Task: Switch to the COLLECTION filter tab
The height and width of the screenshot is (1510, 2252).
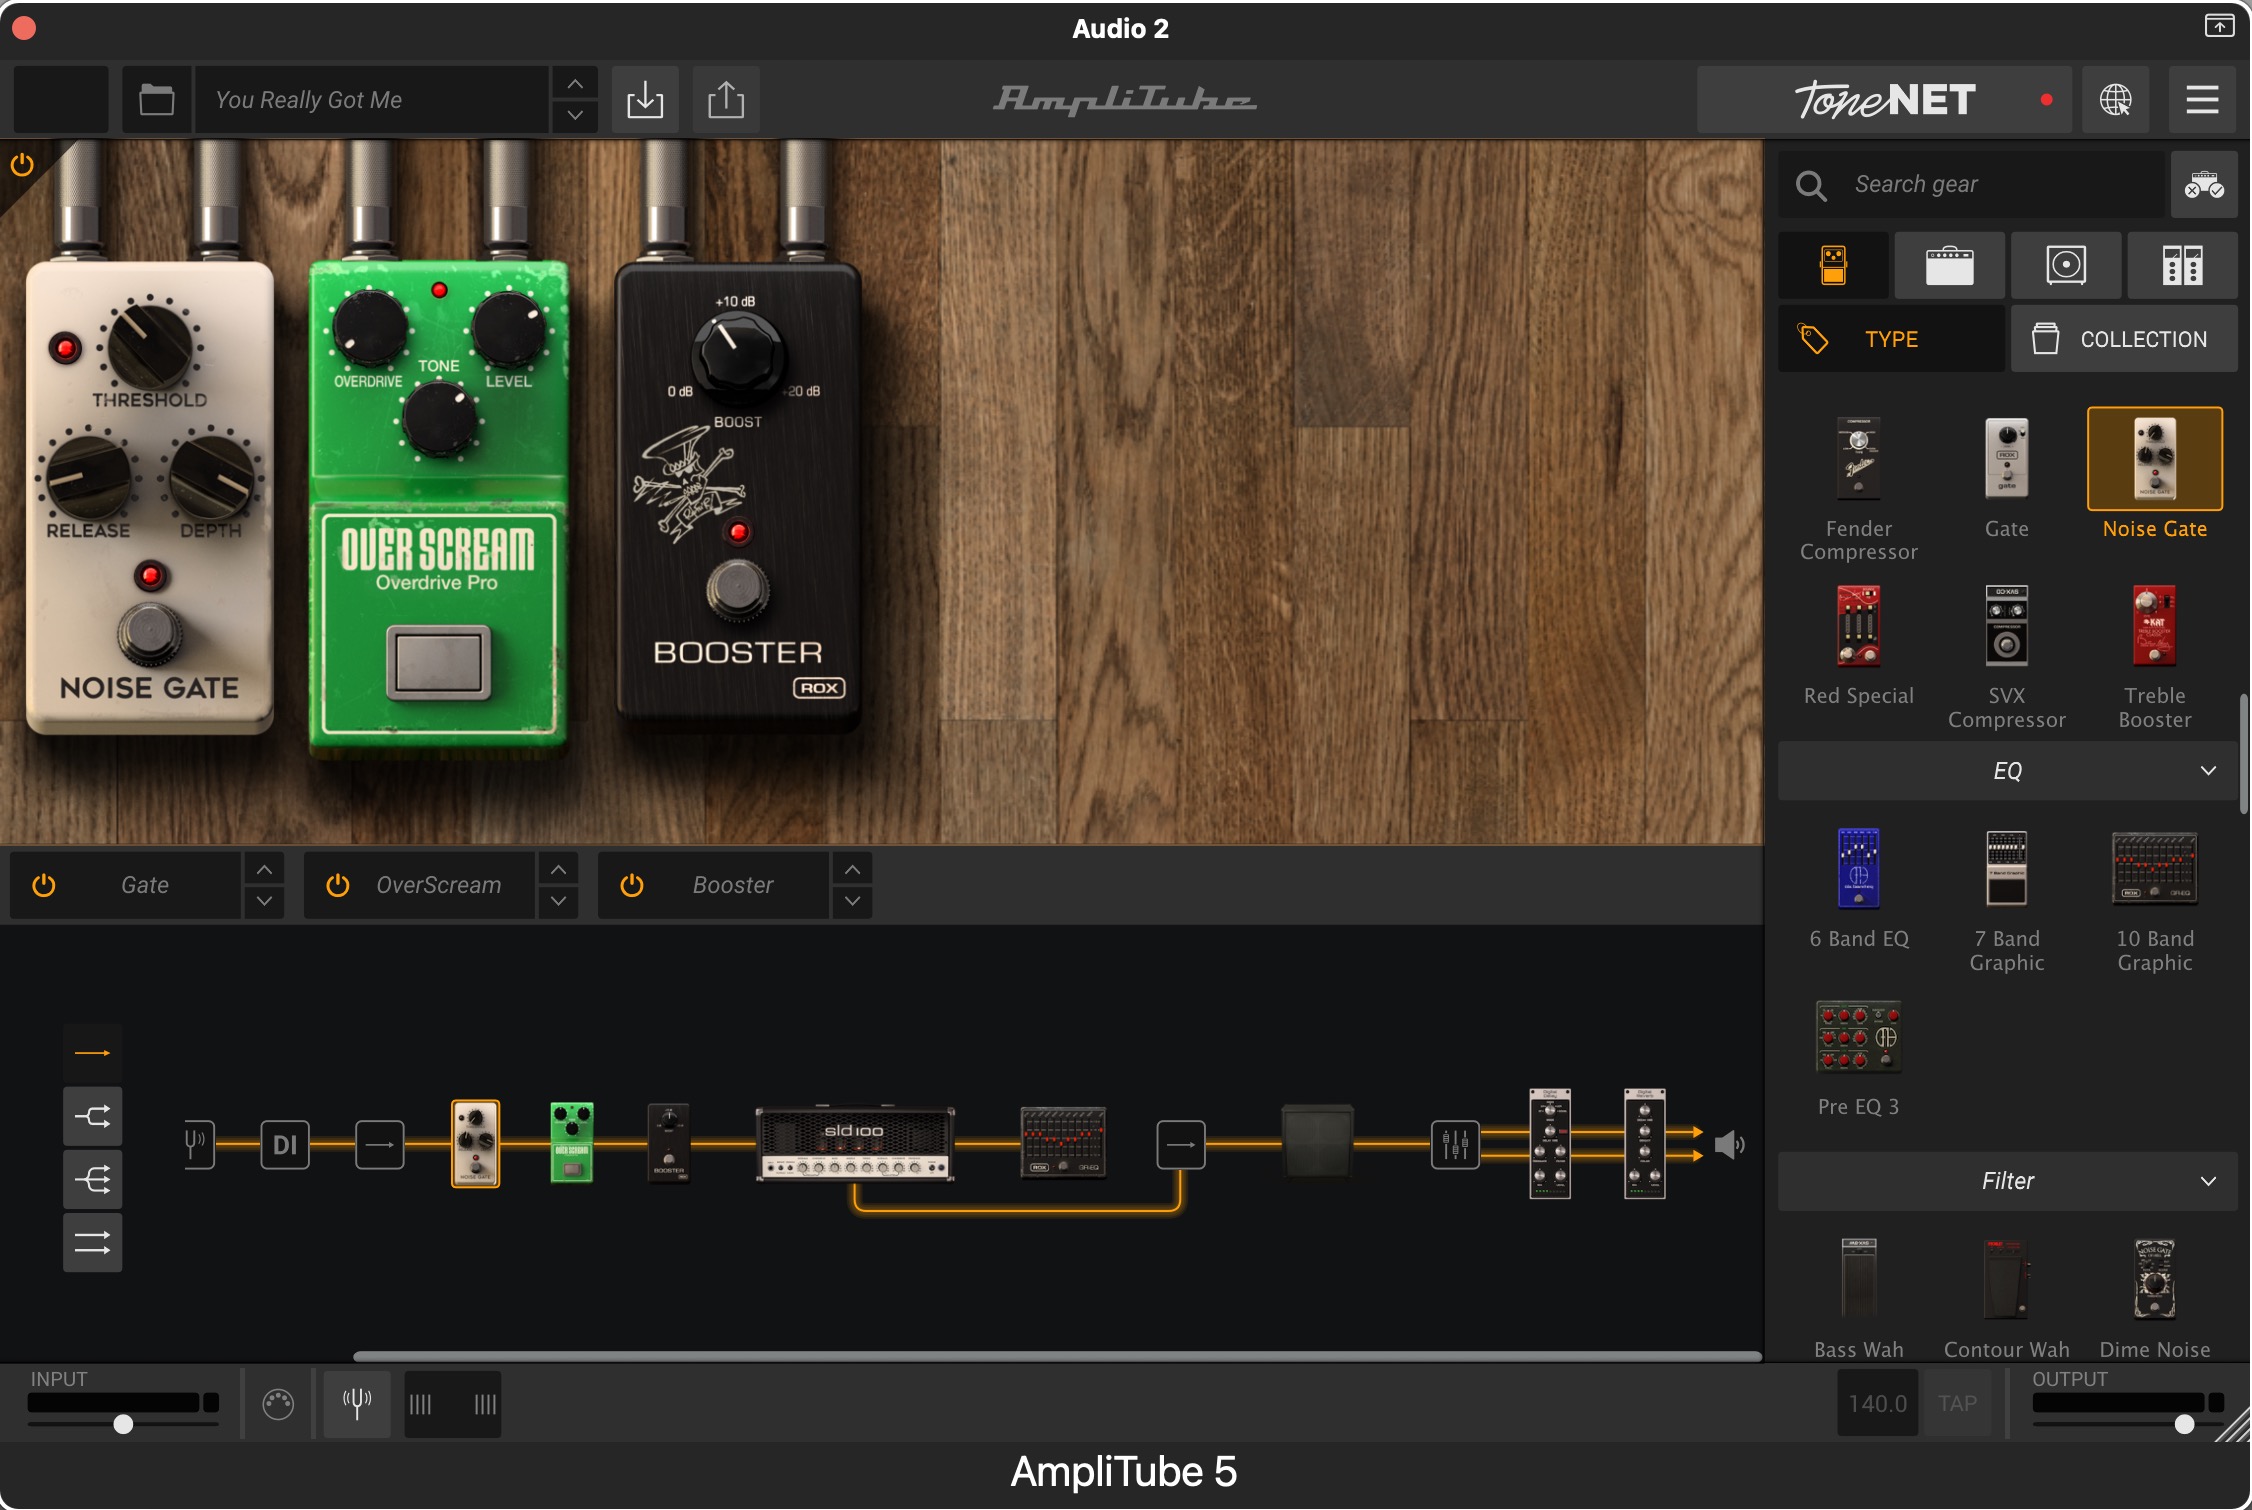Action: (2124, 339)
